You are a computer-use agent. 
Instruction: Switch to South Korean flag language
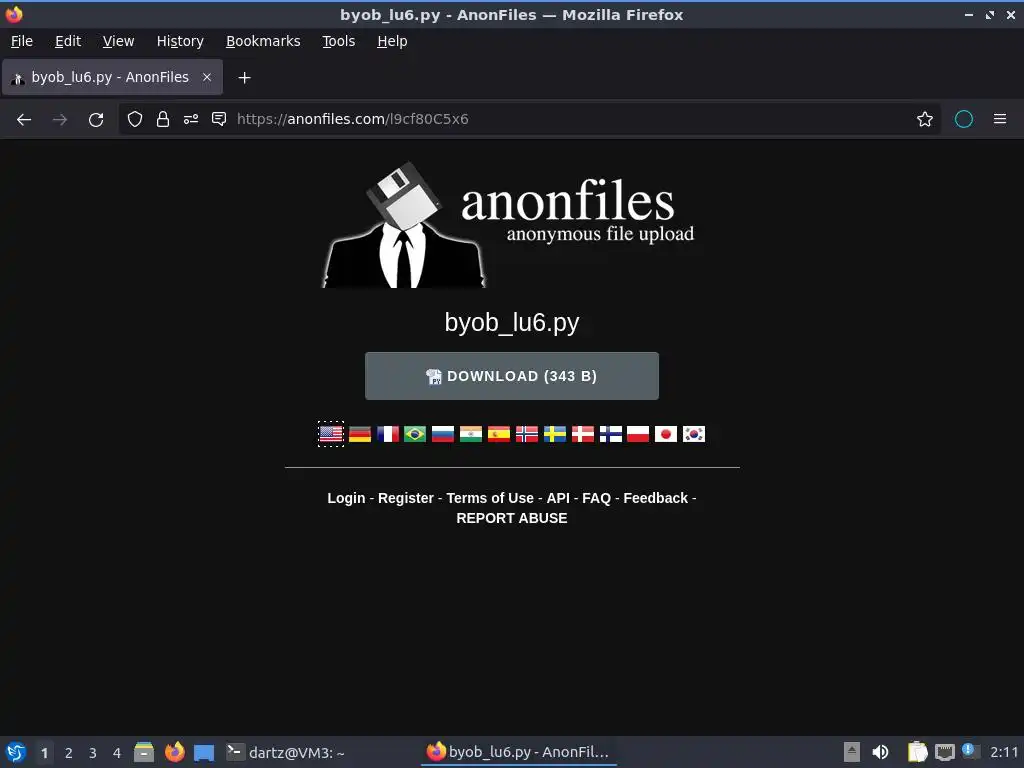[694, 434]
